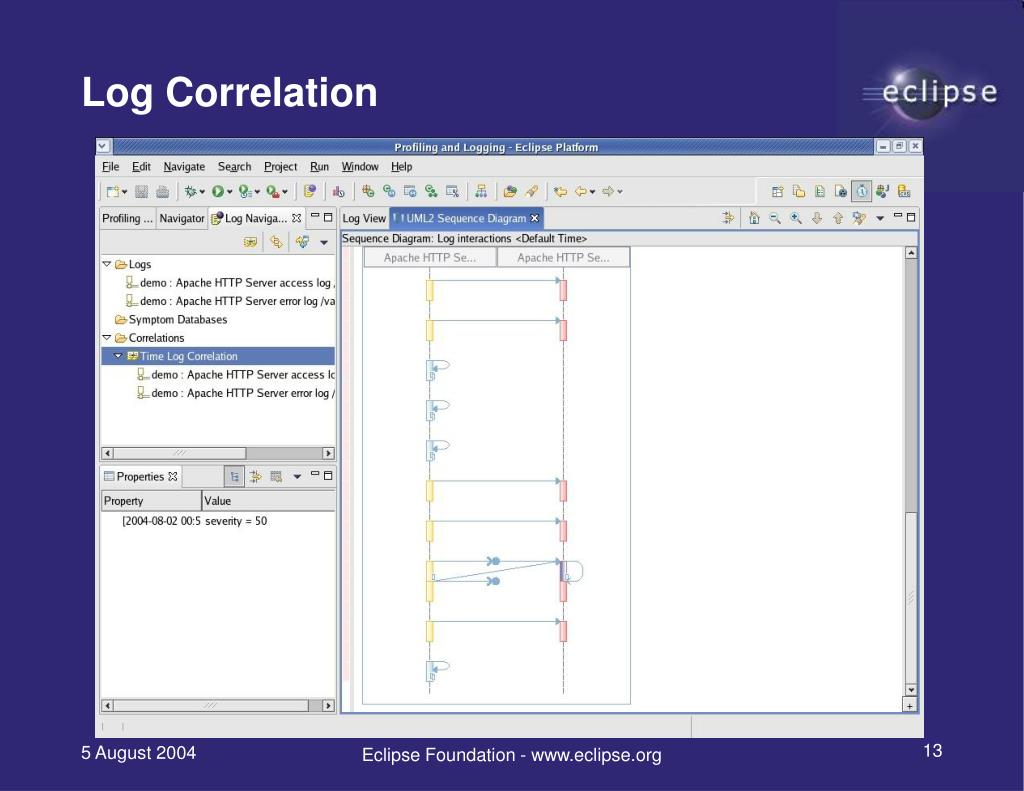
Task: Switch to the Profiling tab
Action: click(x=127, y=218)
